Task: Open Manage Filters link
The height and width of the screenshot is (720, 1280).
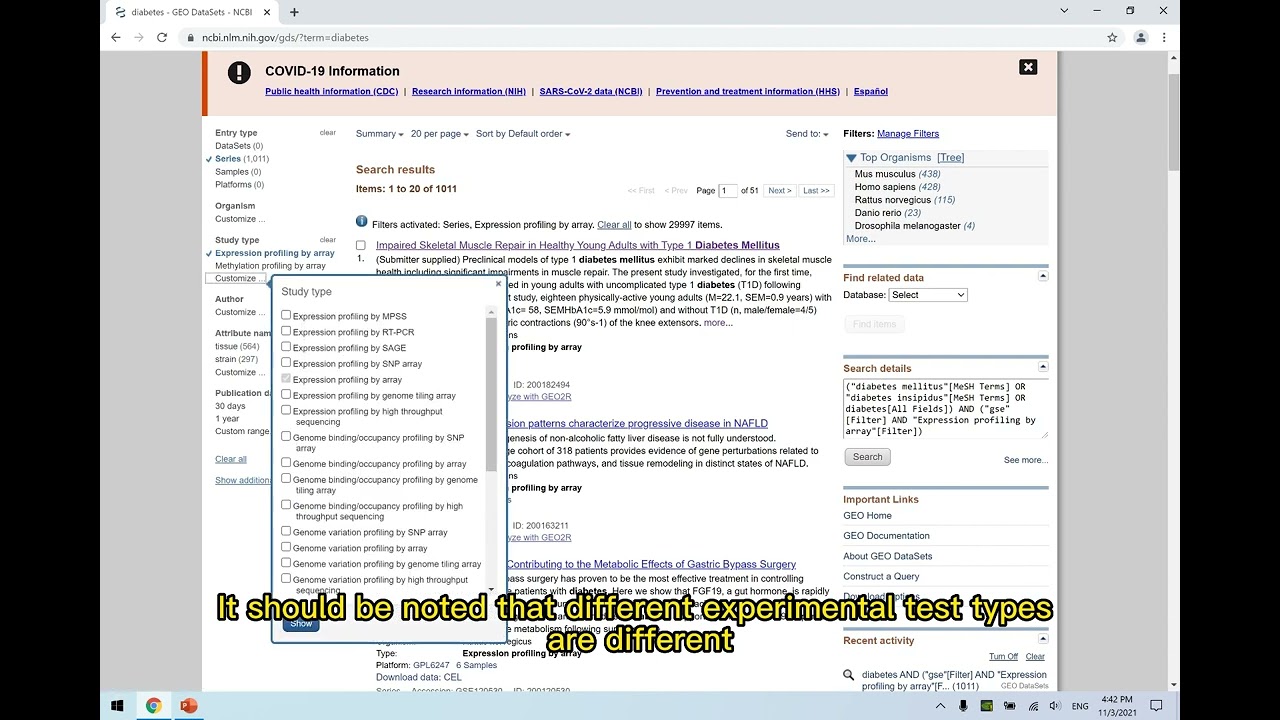Action: 908,134
